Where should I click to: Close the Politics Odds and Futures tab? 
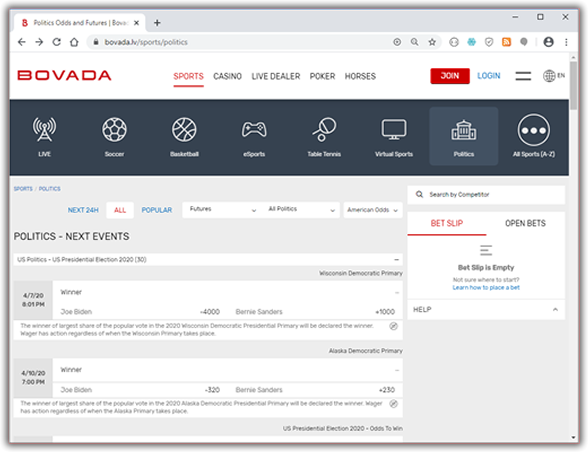(136, 23)
